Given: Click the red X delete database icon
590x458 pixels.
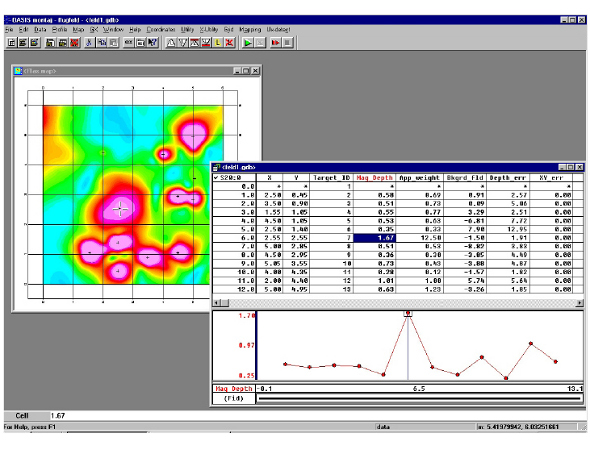Looking at the screenshot, I should (75, 43).
